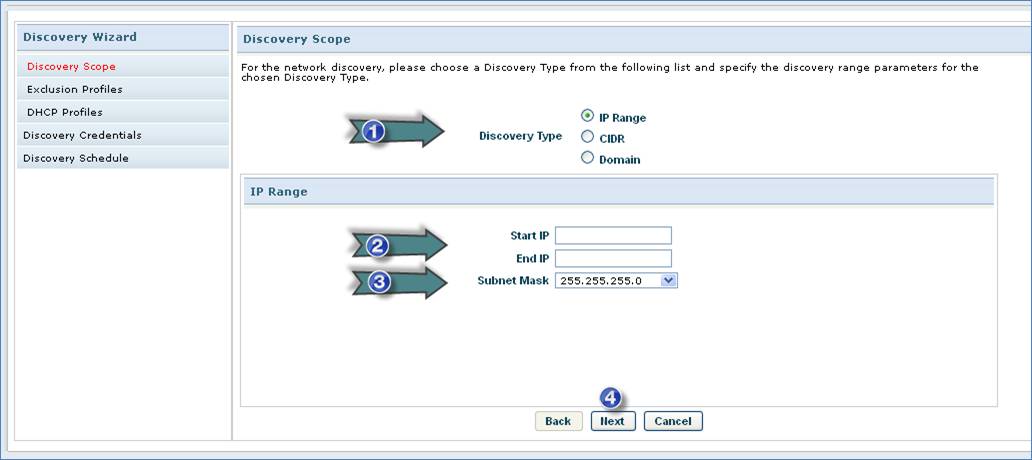
Task: Click the Discovery Wizard panel header
Action: click(x=80, y=38)
